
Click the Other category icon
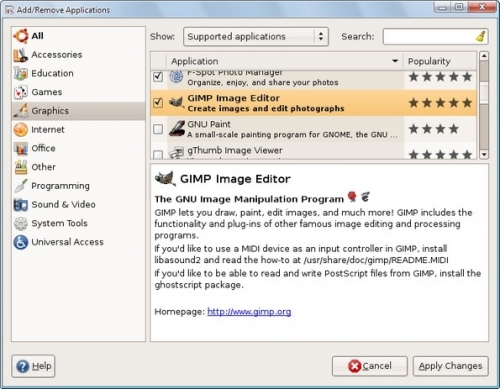pyautogui.click(x=21, y=167)
